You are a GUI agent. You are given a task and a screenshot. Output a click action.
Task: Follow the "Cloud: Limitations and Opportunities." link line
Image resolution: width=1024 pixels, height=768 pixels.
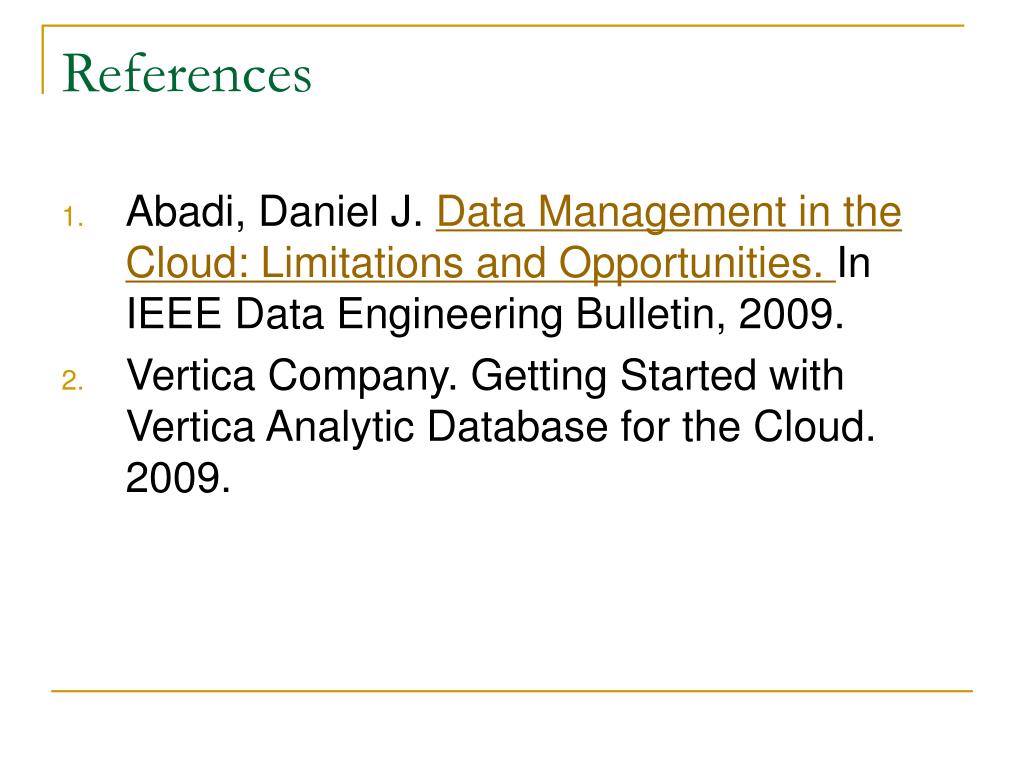pyautogui.click(x=481, y=263)
